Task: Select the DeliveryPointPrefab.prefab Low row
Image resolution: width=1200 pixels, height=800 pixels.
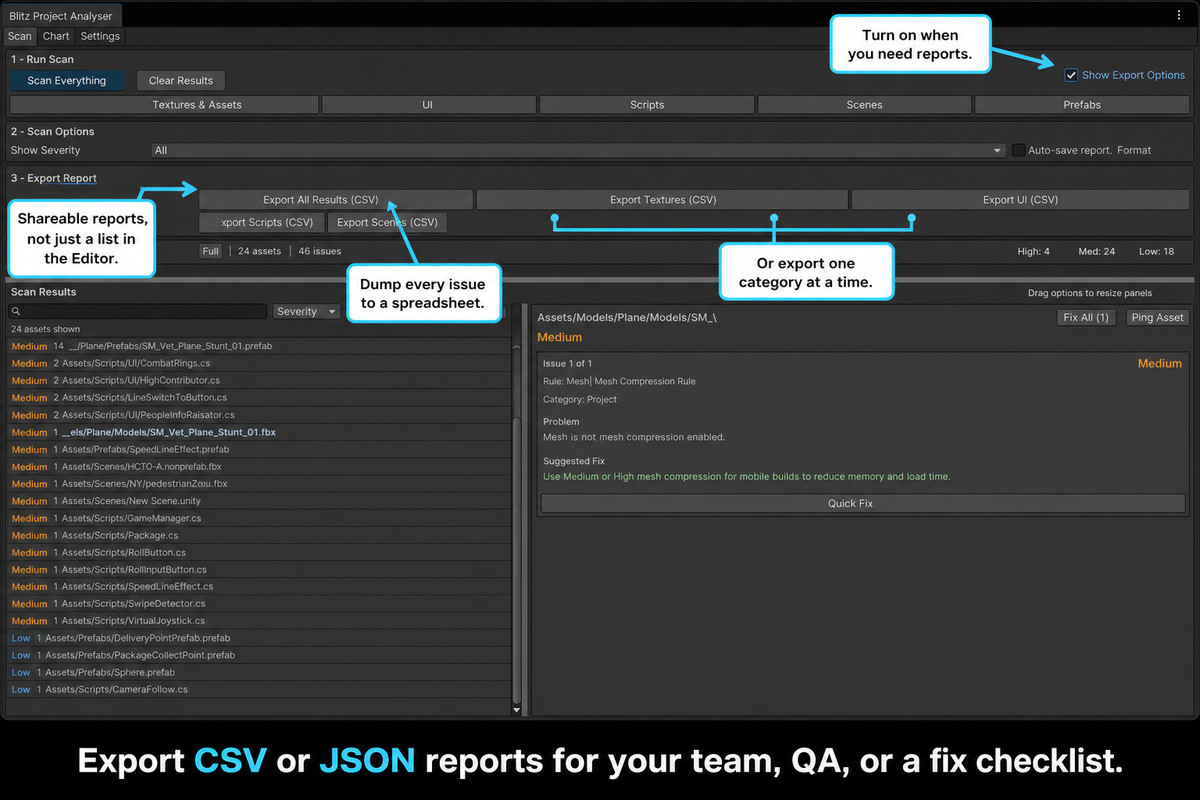Action: 258,638
